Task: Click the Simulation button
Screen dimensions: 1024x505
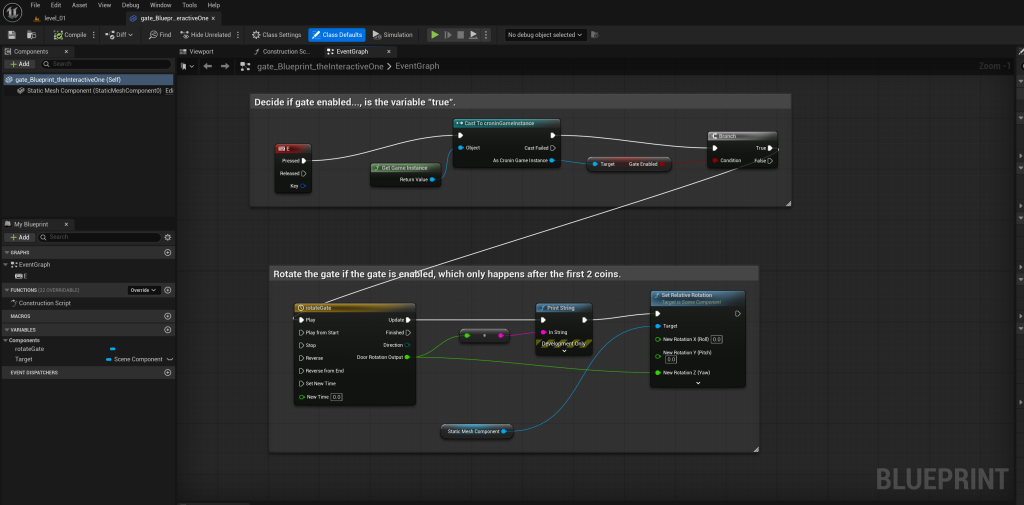Action: click(393, 34)
